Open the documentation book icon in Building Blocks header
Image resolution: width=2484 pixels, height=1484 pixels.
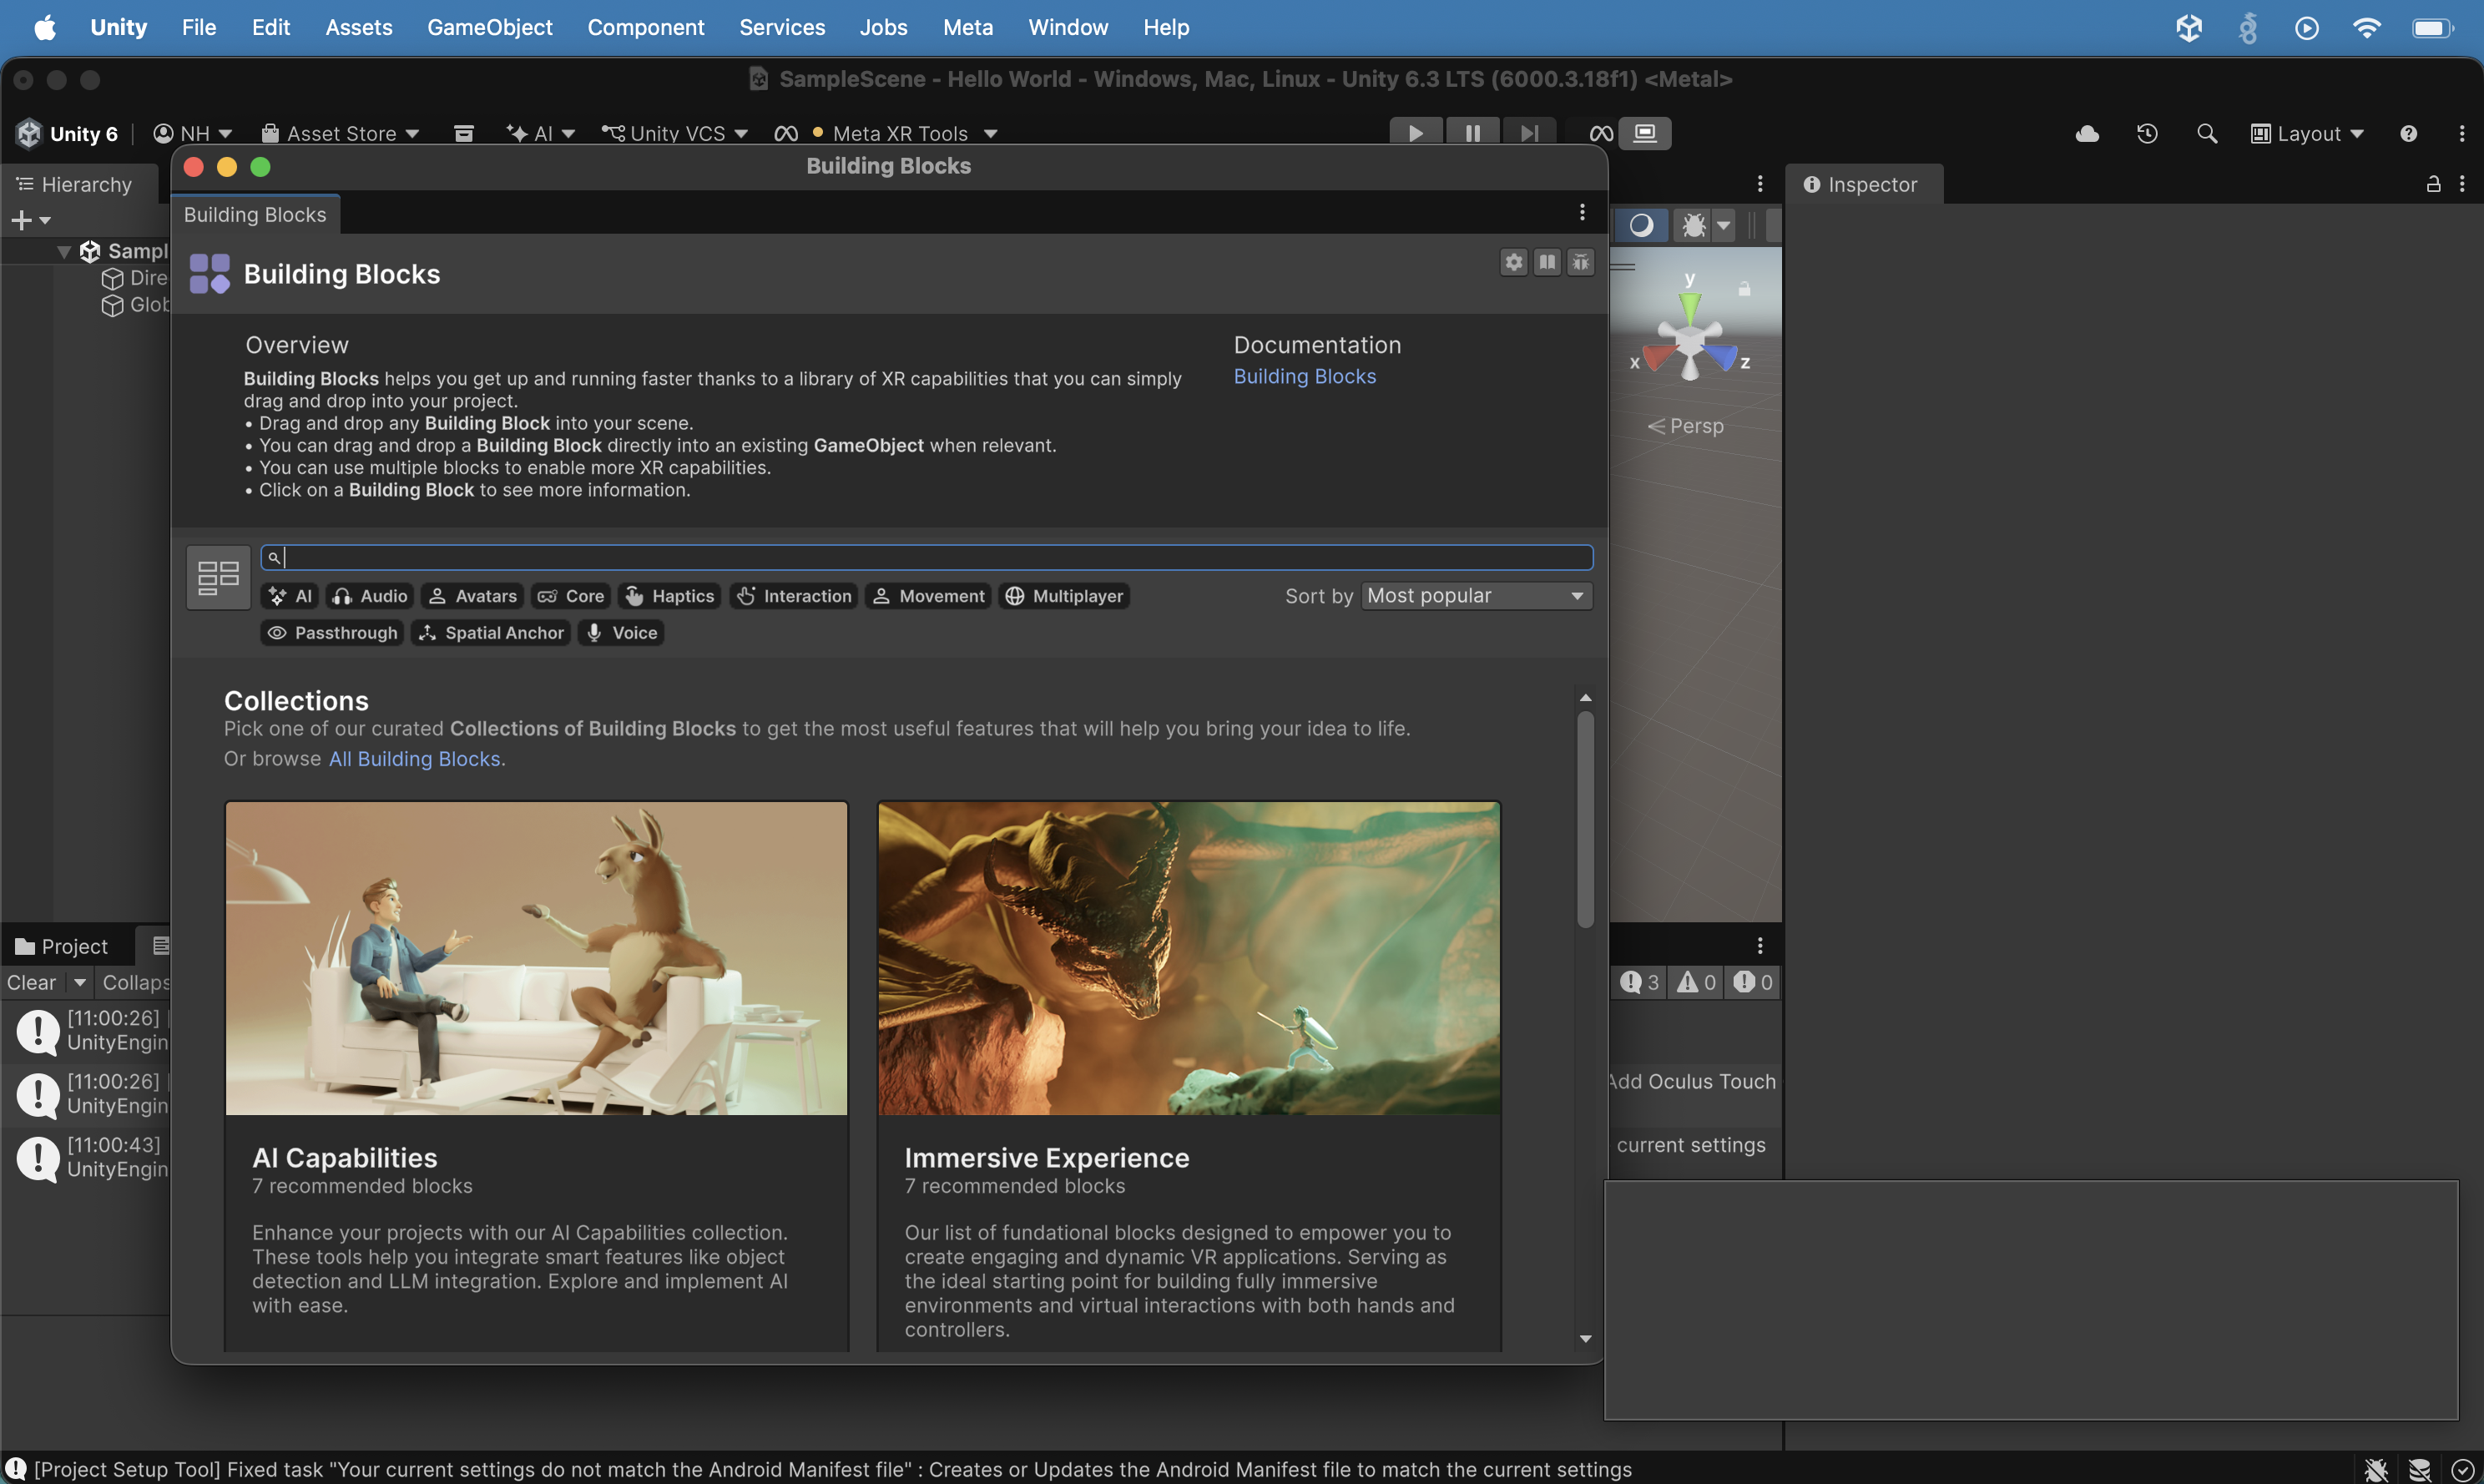tap(1547, 262)
